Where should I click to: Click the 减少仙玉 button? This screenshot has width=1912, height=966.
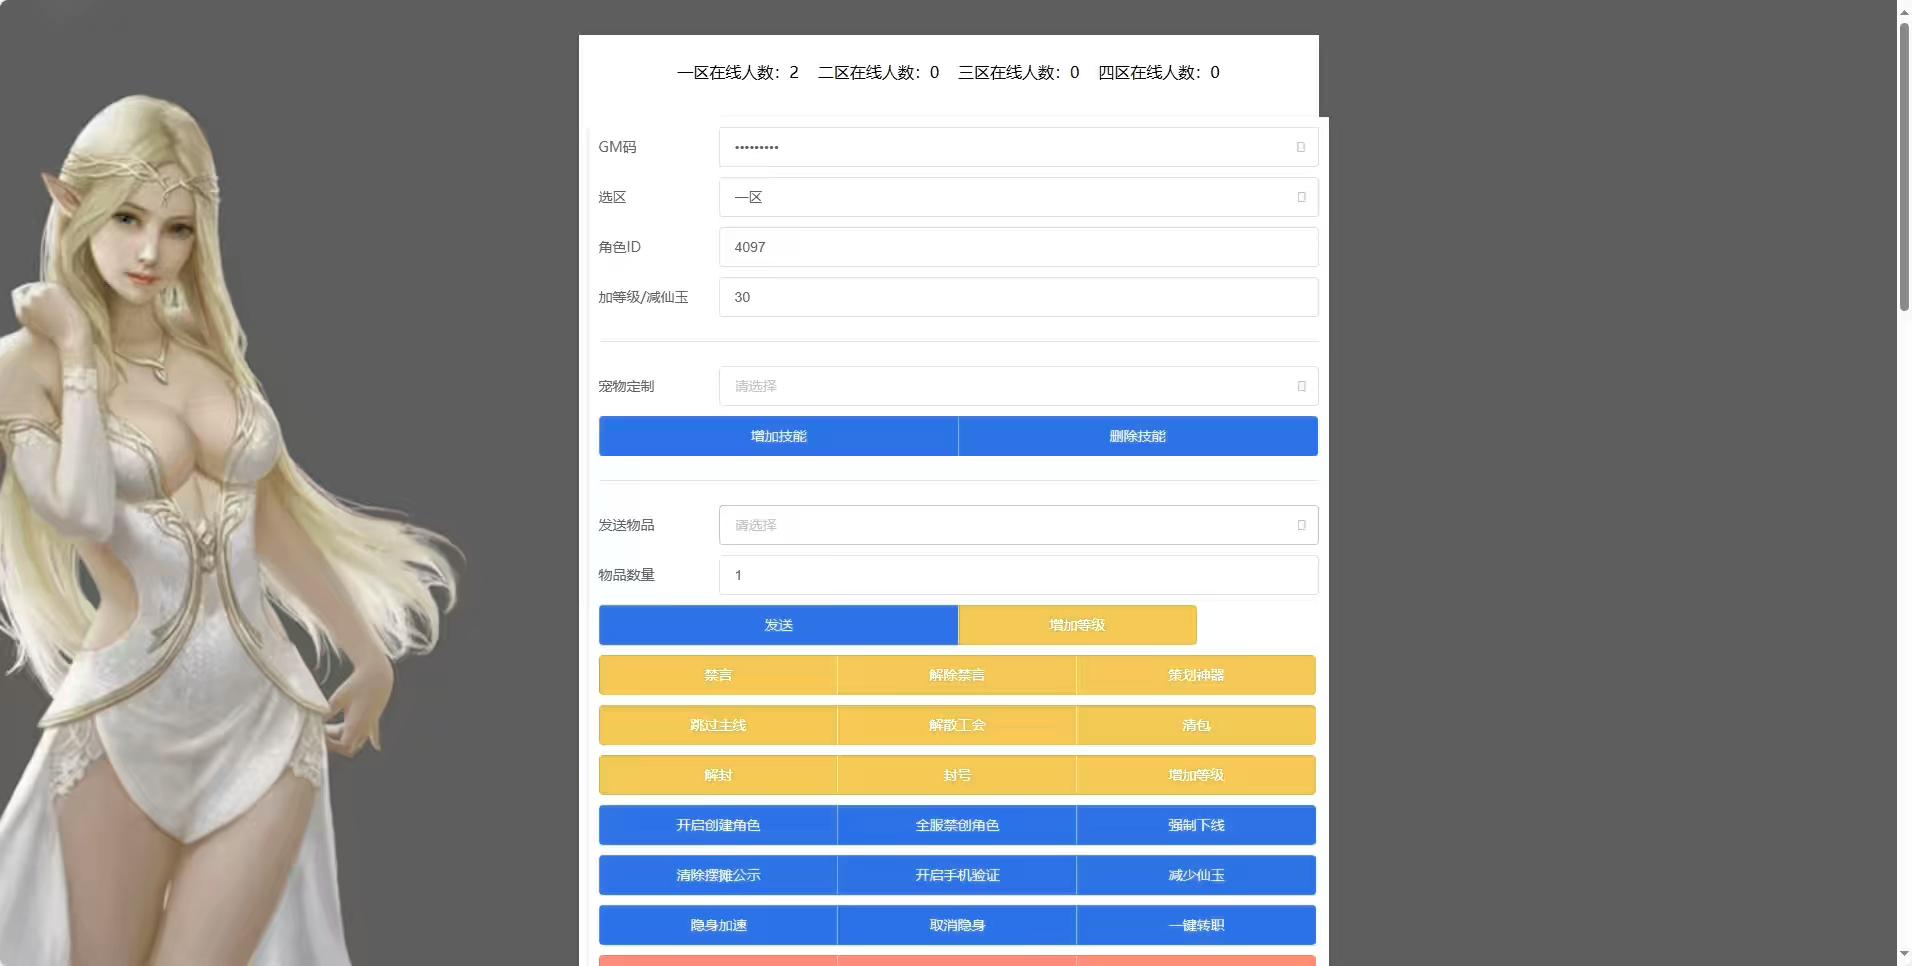1196,875
